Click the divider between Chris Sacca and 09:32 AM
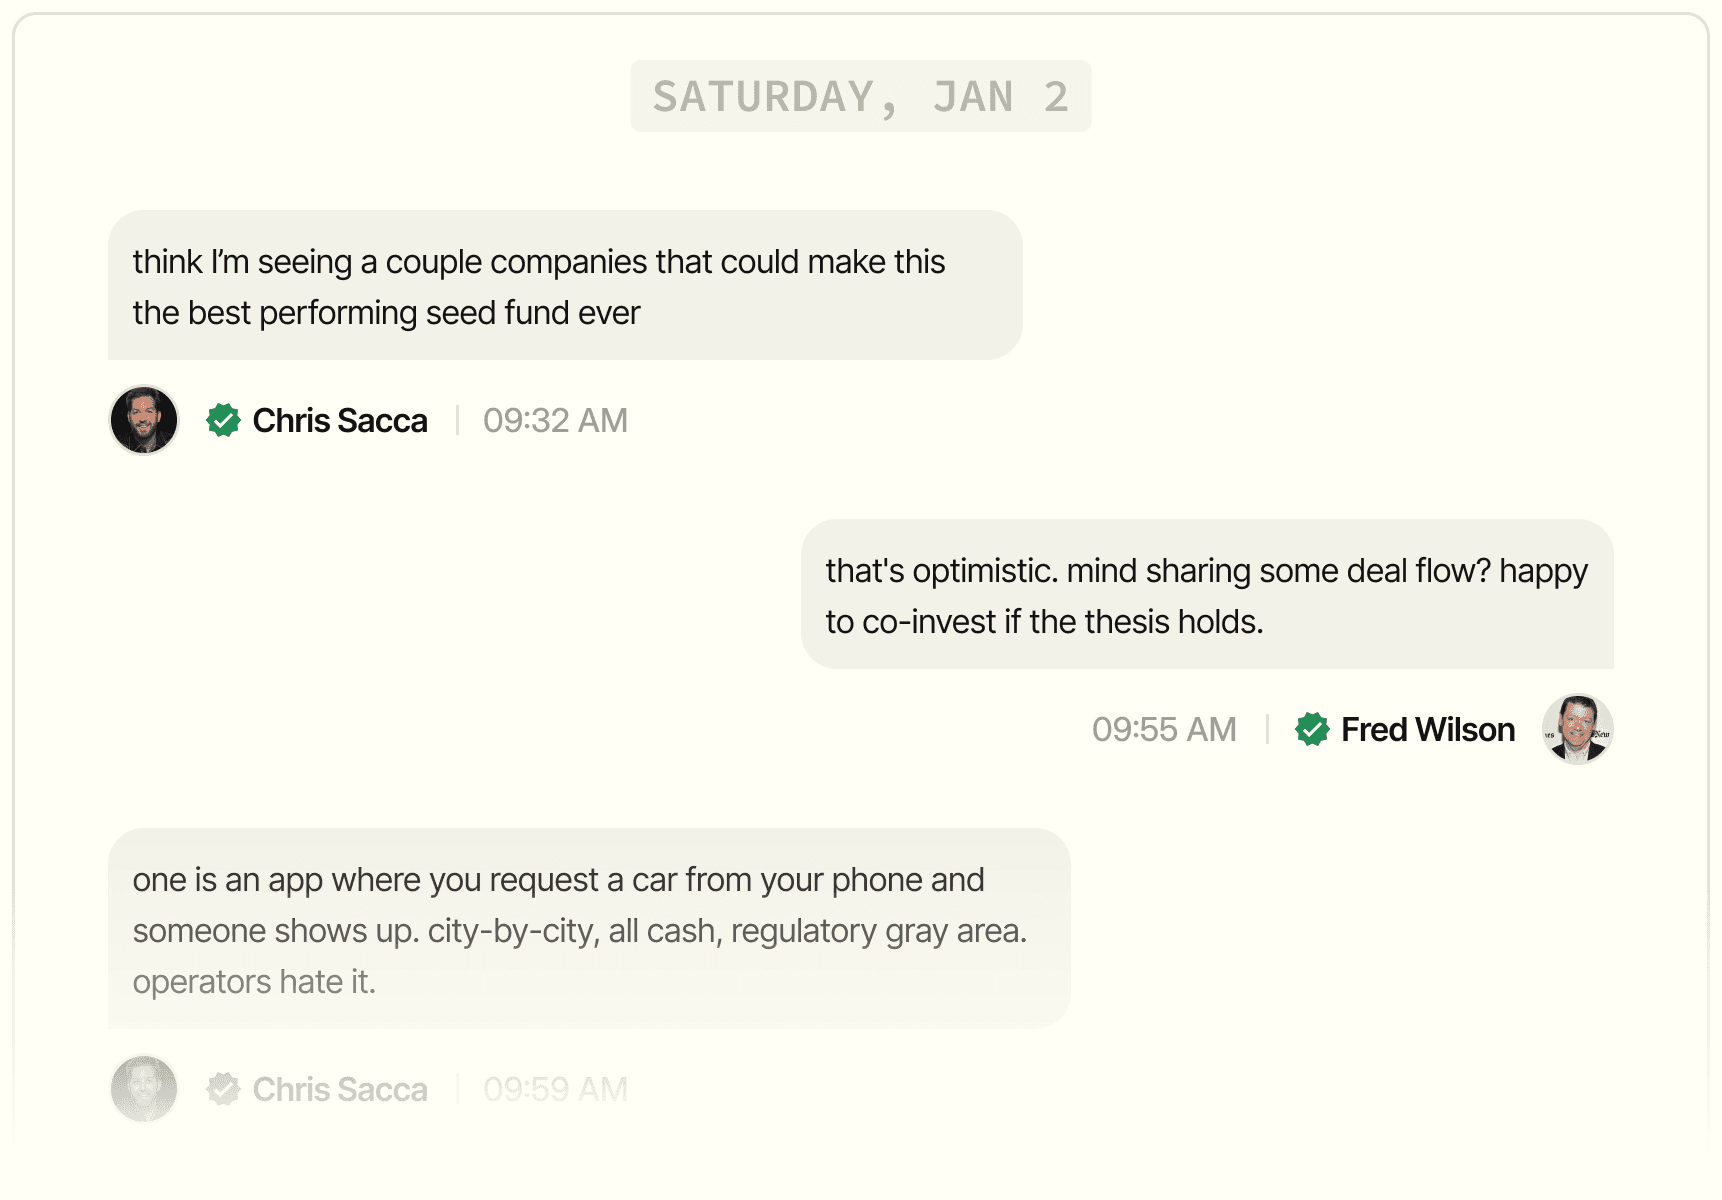The height and width of the screenshot is (1200, 1722). pyautogui.click(x=457, y=420)
